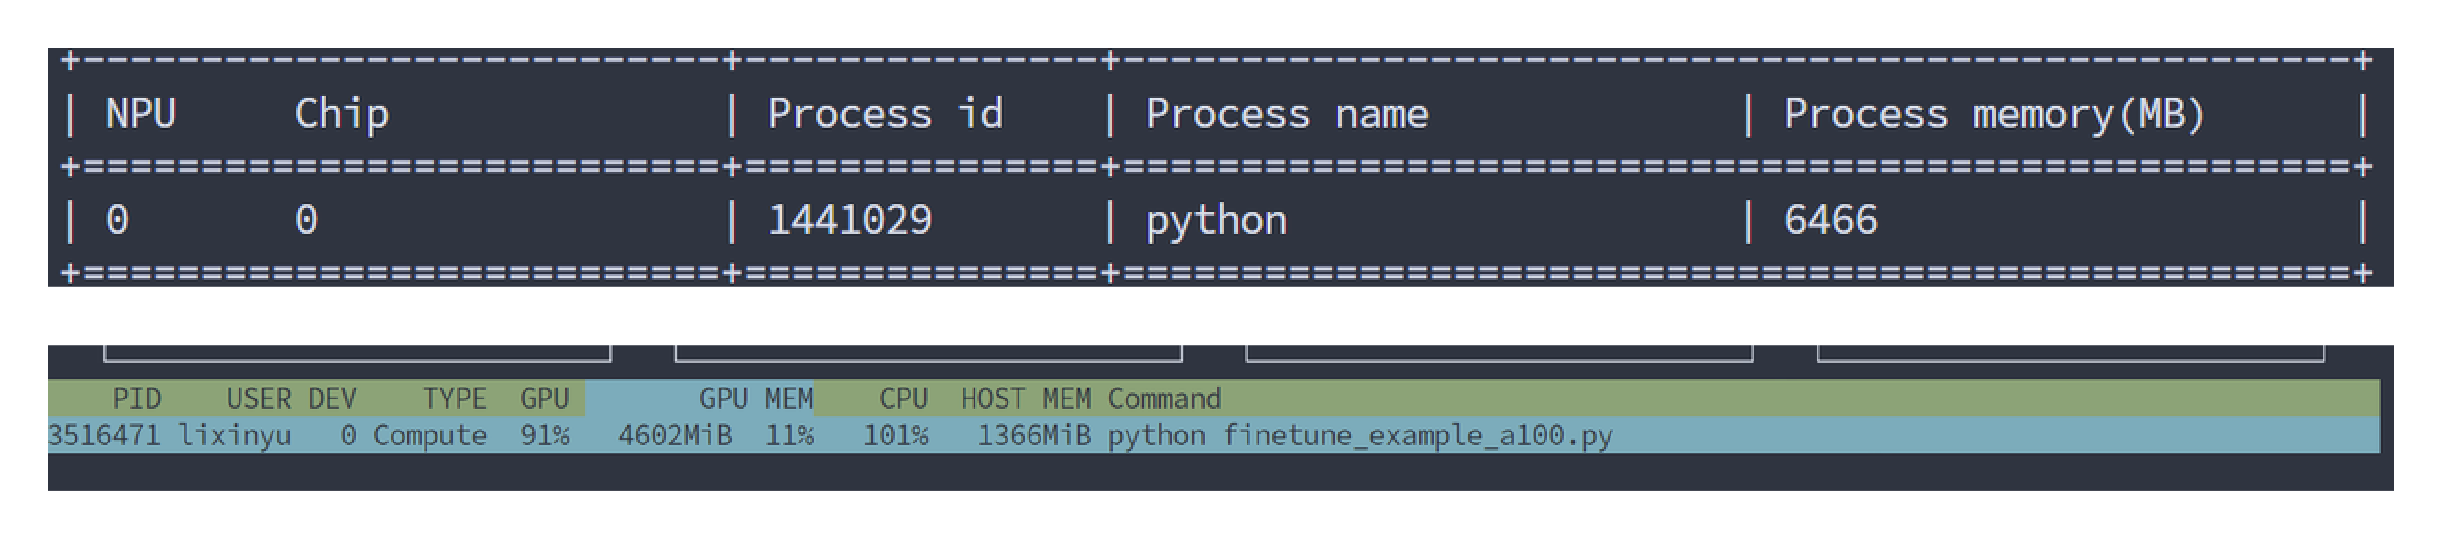Select the USER column header
This screenshot has width=2442, height=540.
[258, 399]
